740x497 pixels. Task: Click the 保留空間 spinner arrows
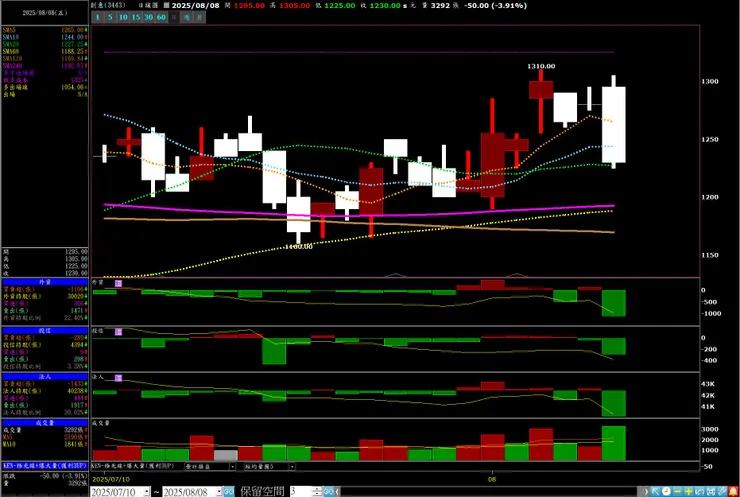point(317,492)
